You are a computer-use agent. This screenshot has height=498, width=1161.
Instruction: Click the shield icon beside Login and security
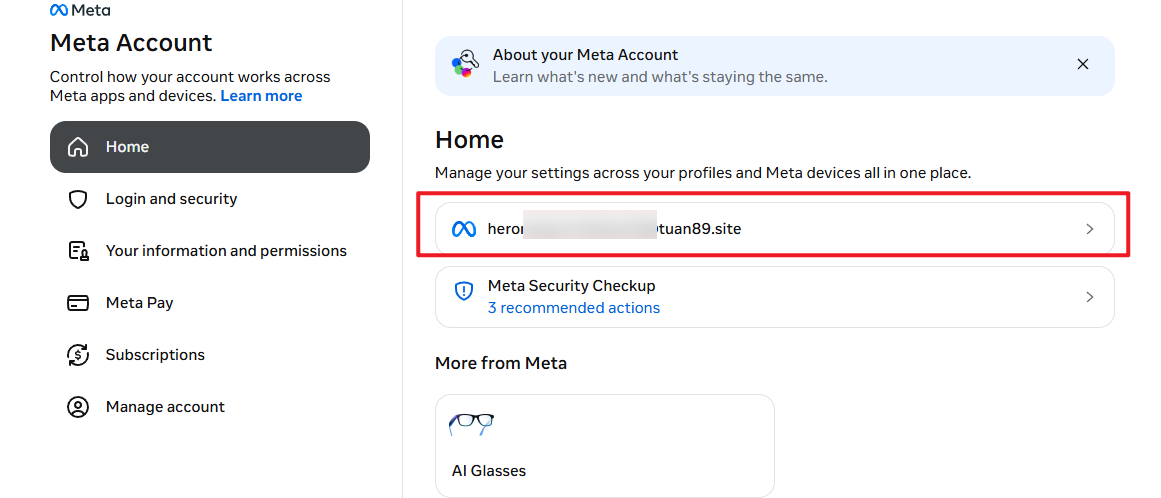[x=77, y=199]
